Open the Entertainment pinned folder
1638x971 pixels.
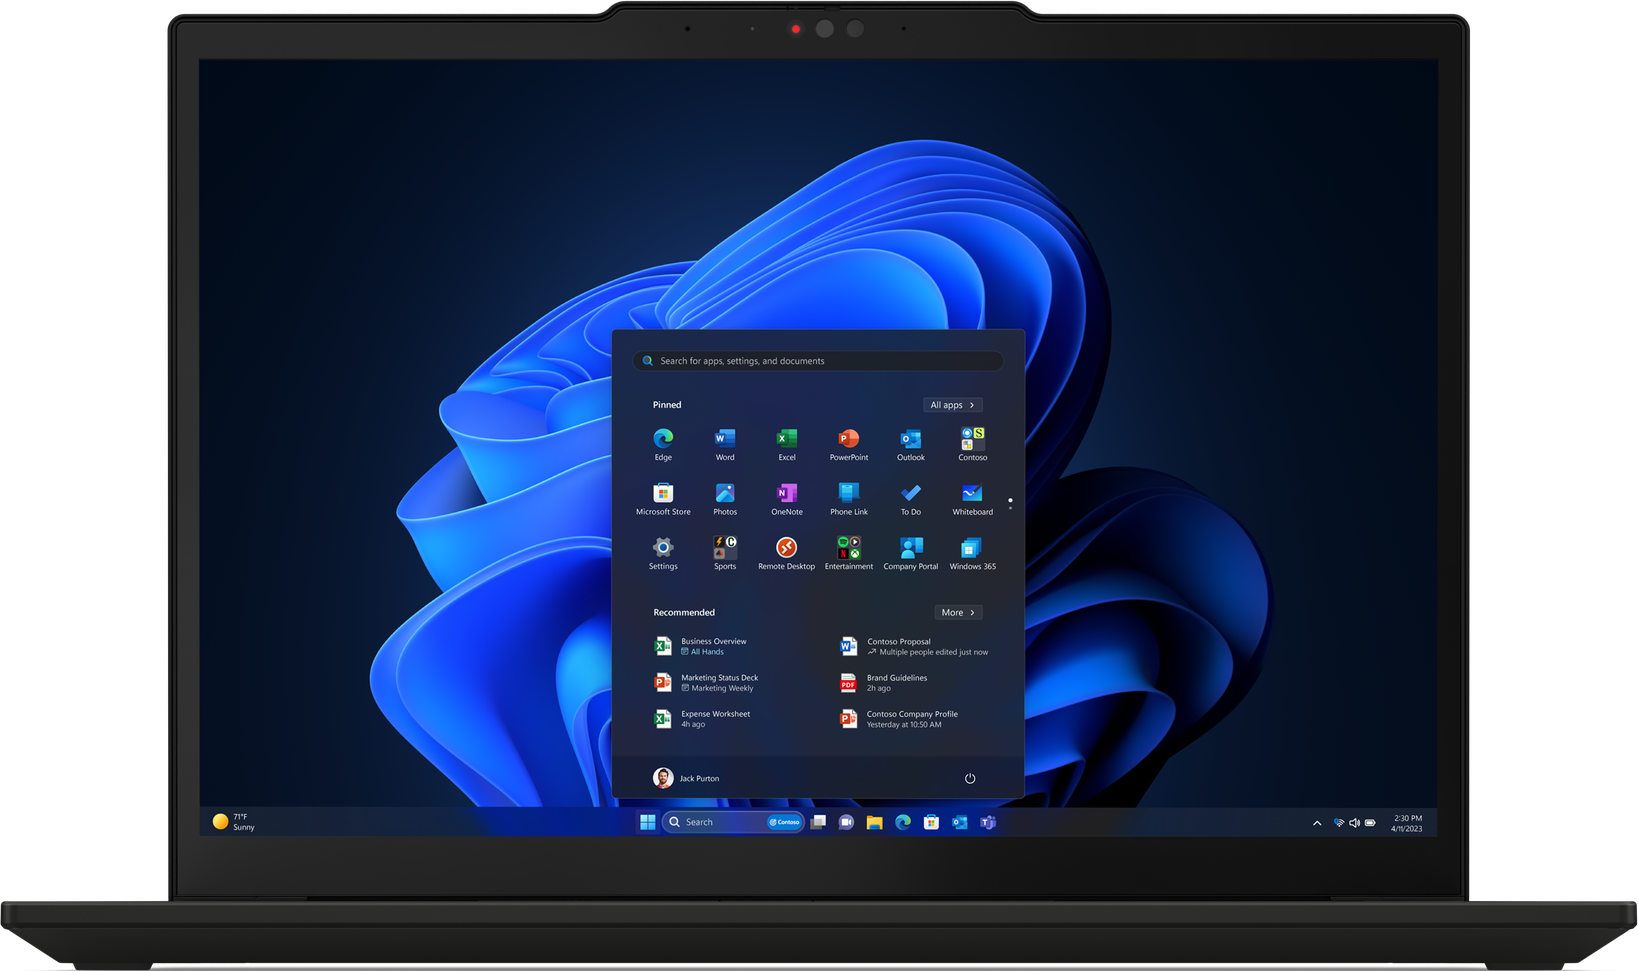click(849, 553)
